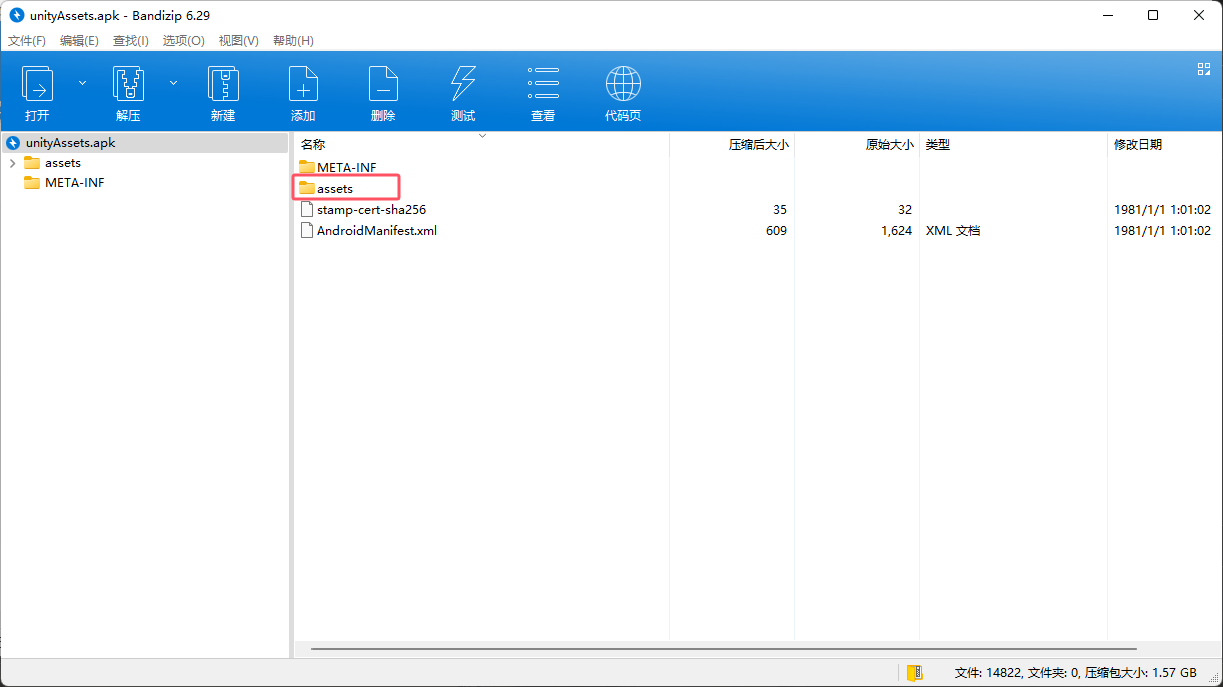
Task: Click compressed size 609 of AndroidManifest.xml
Action: [776, 230]
